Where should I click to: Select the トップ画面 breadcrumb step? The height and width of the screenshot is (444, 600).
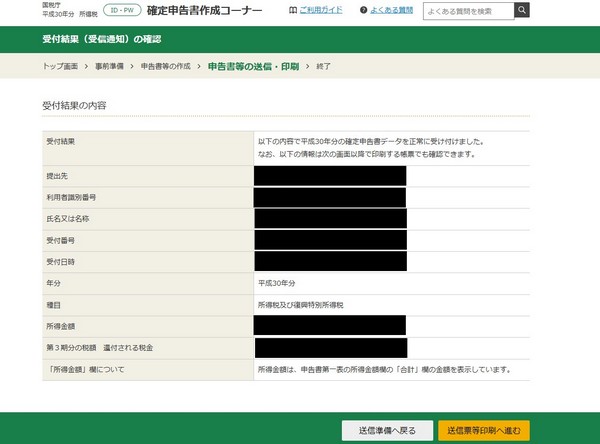tap(60, 66)
